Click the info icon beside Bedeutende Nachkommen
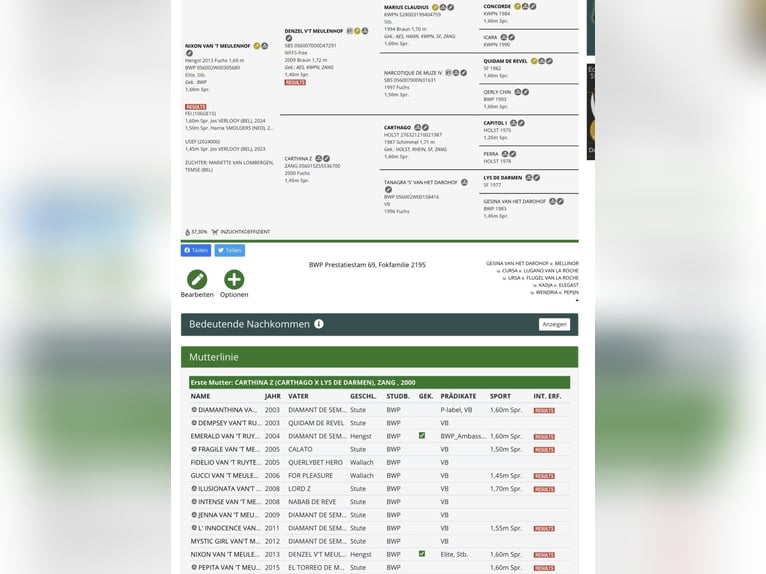Viewport: 766px width, 574px height. (x=319, y=324)
